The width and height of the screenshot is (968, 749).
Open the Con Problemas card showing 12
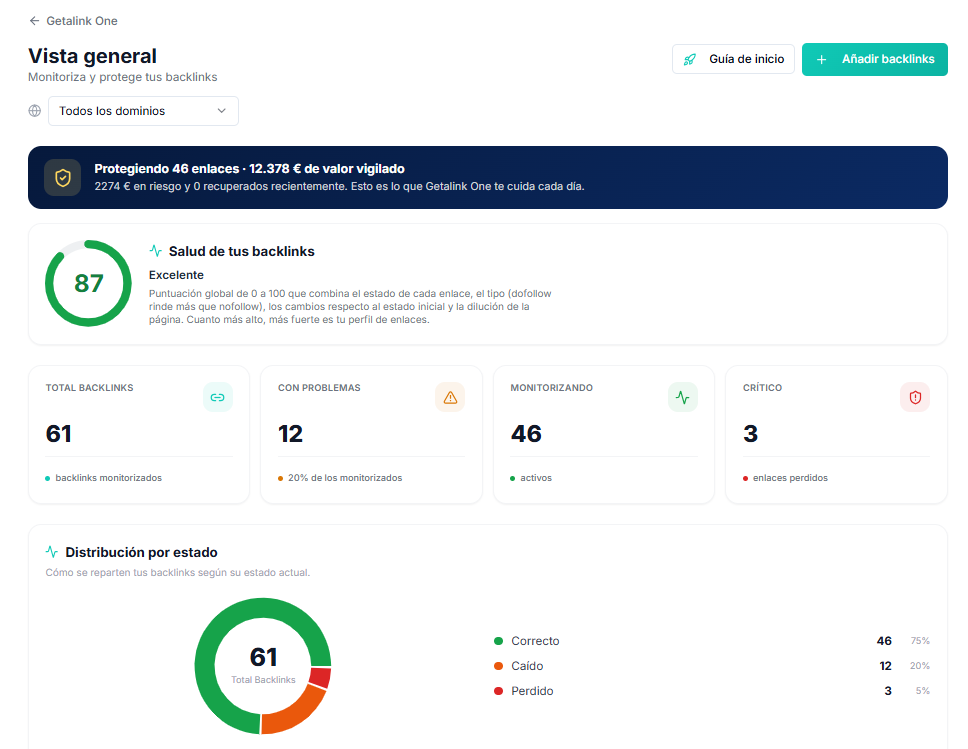coord(371,435)
